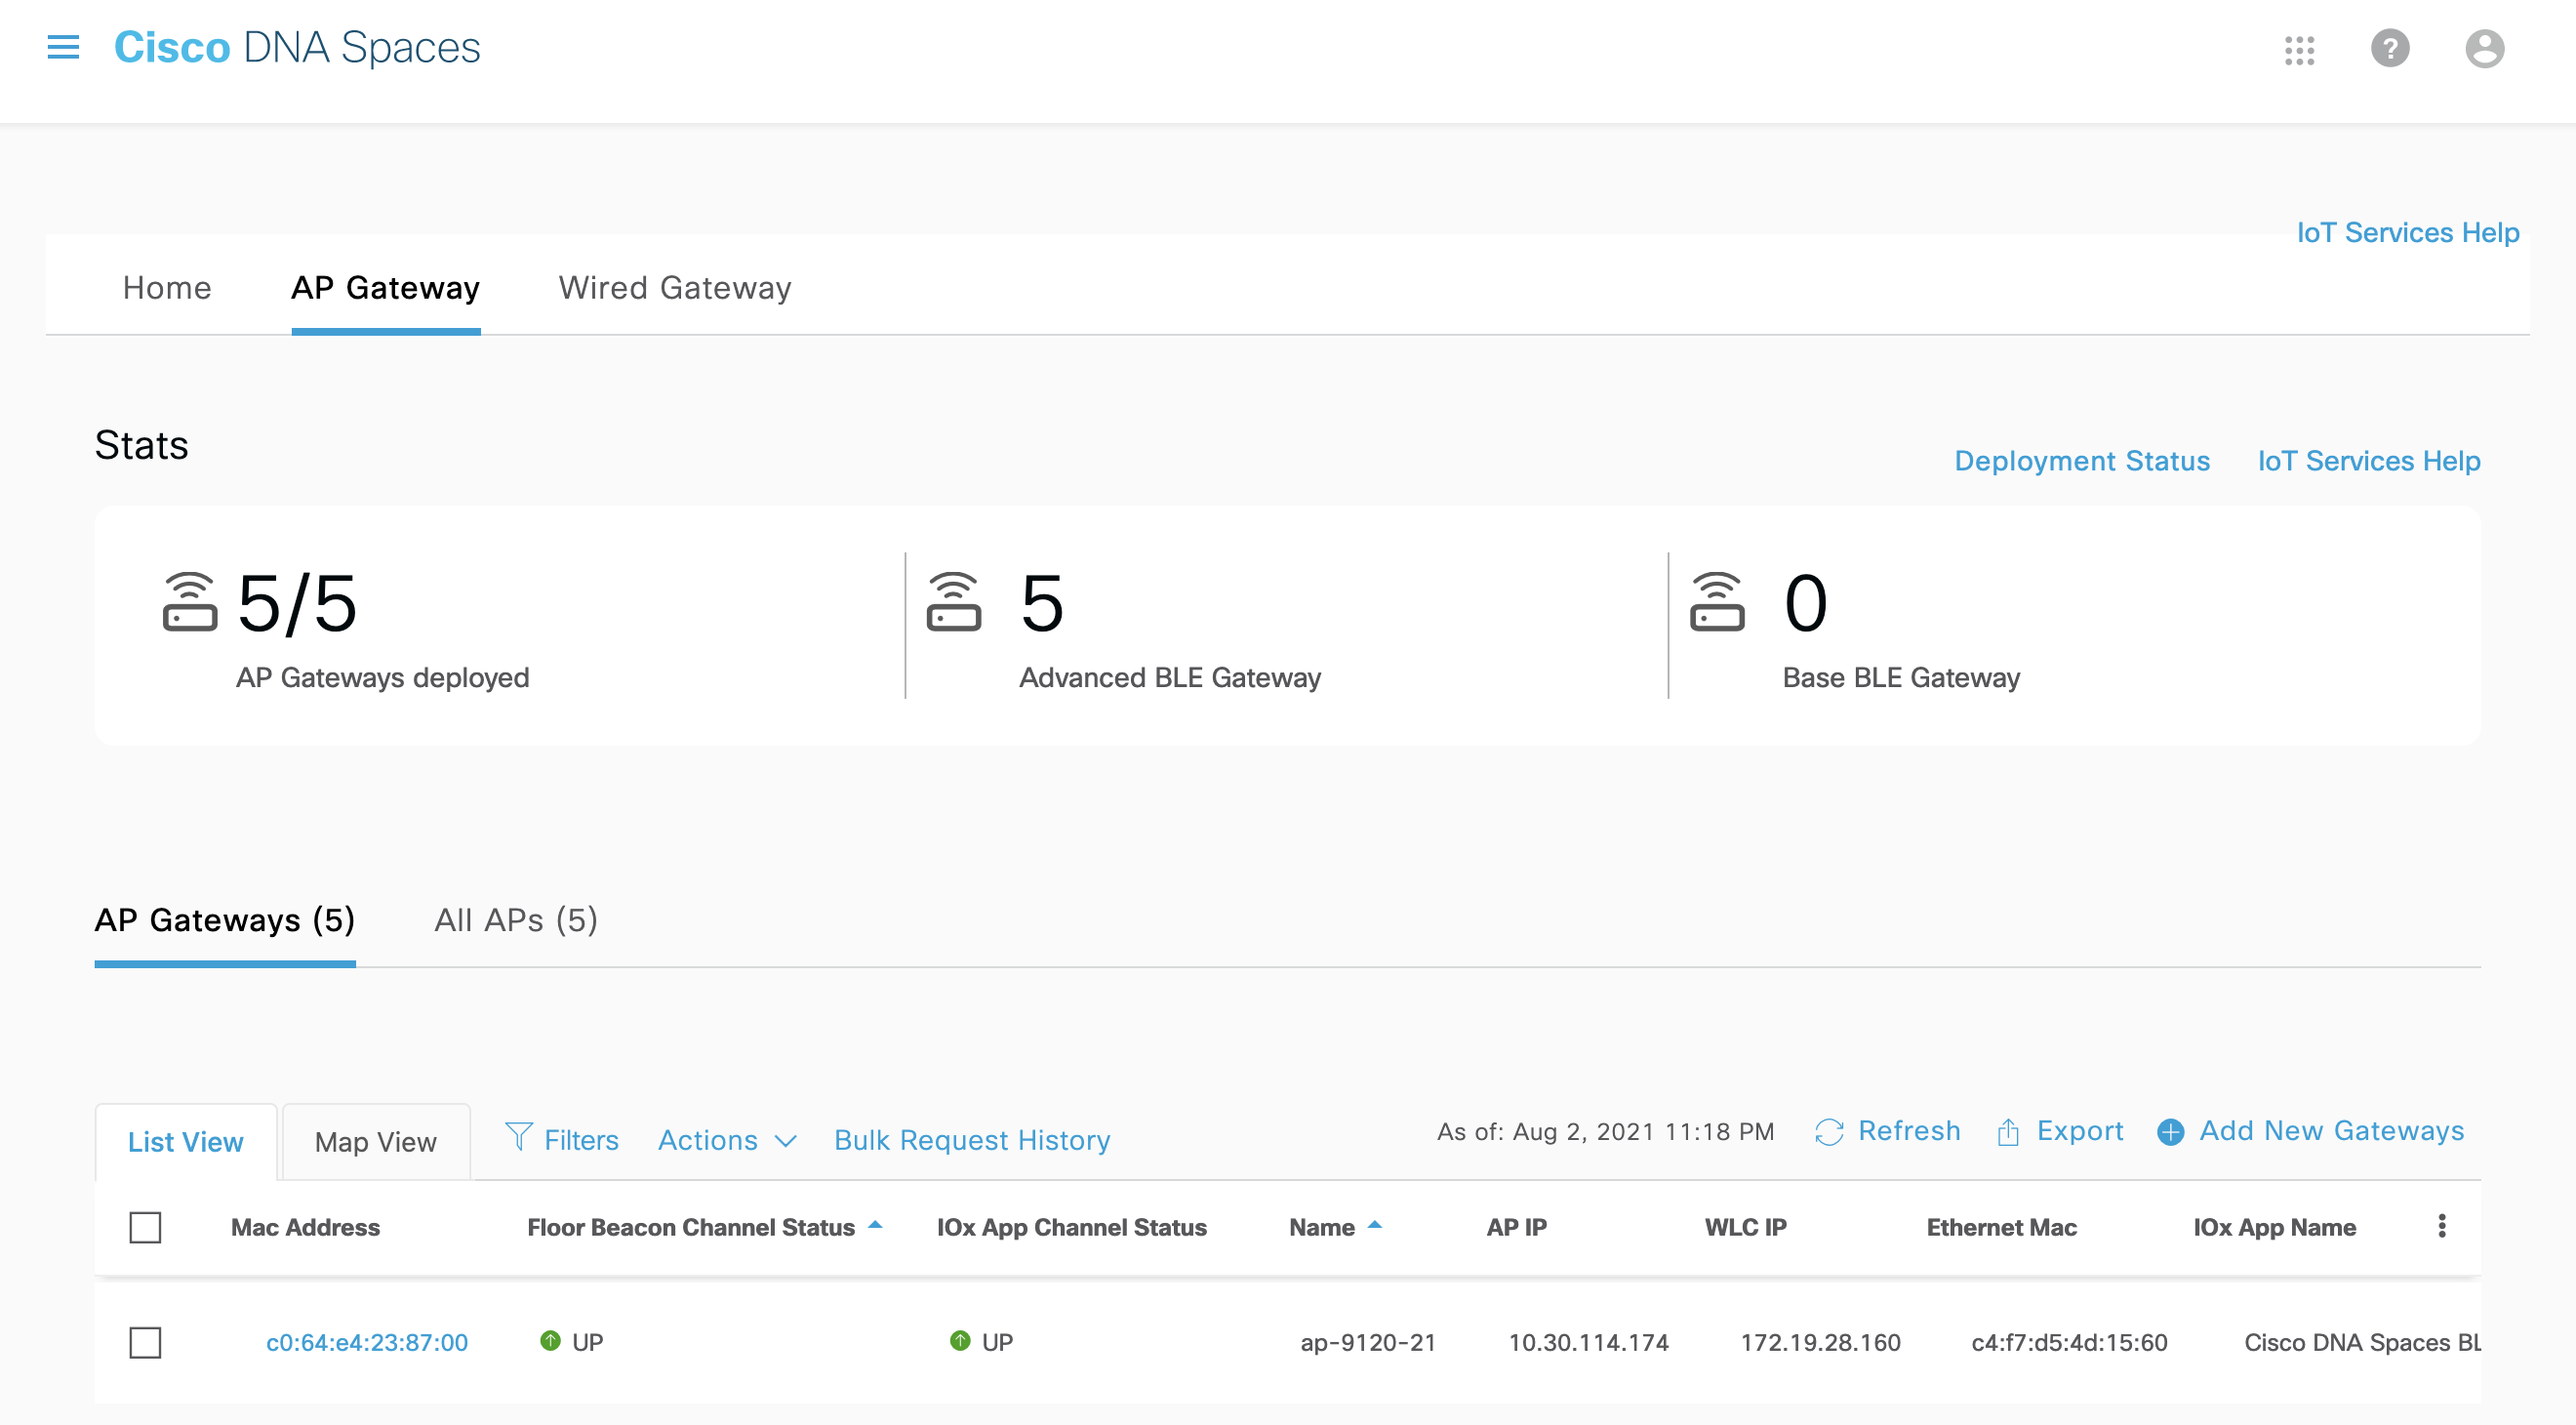Click the Add New Gateways plus icon

coord(2170,1132)
